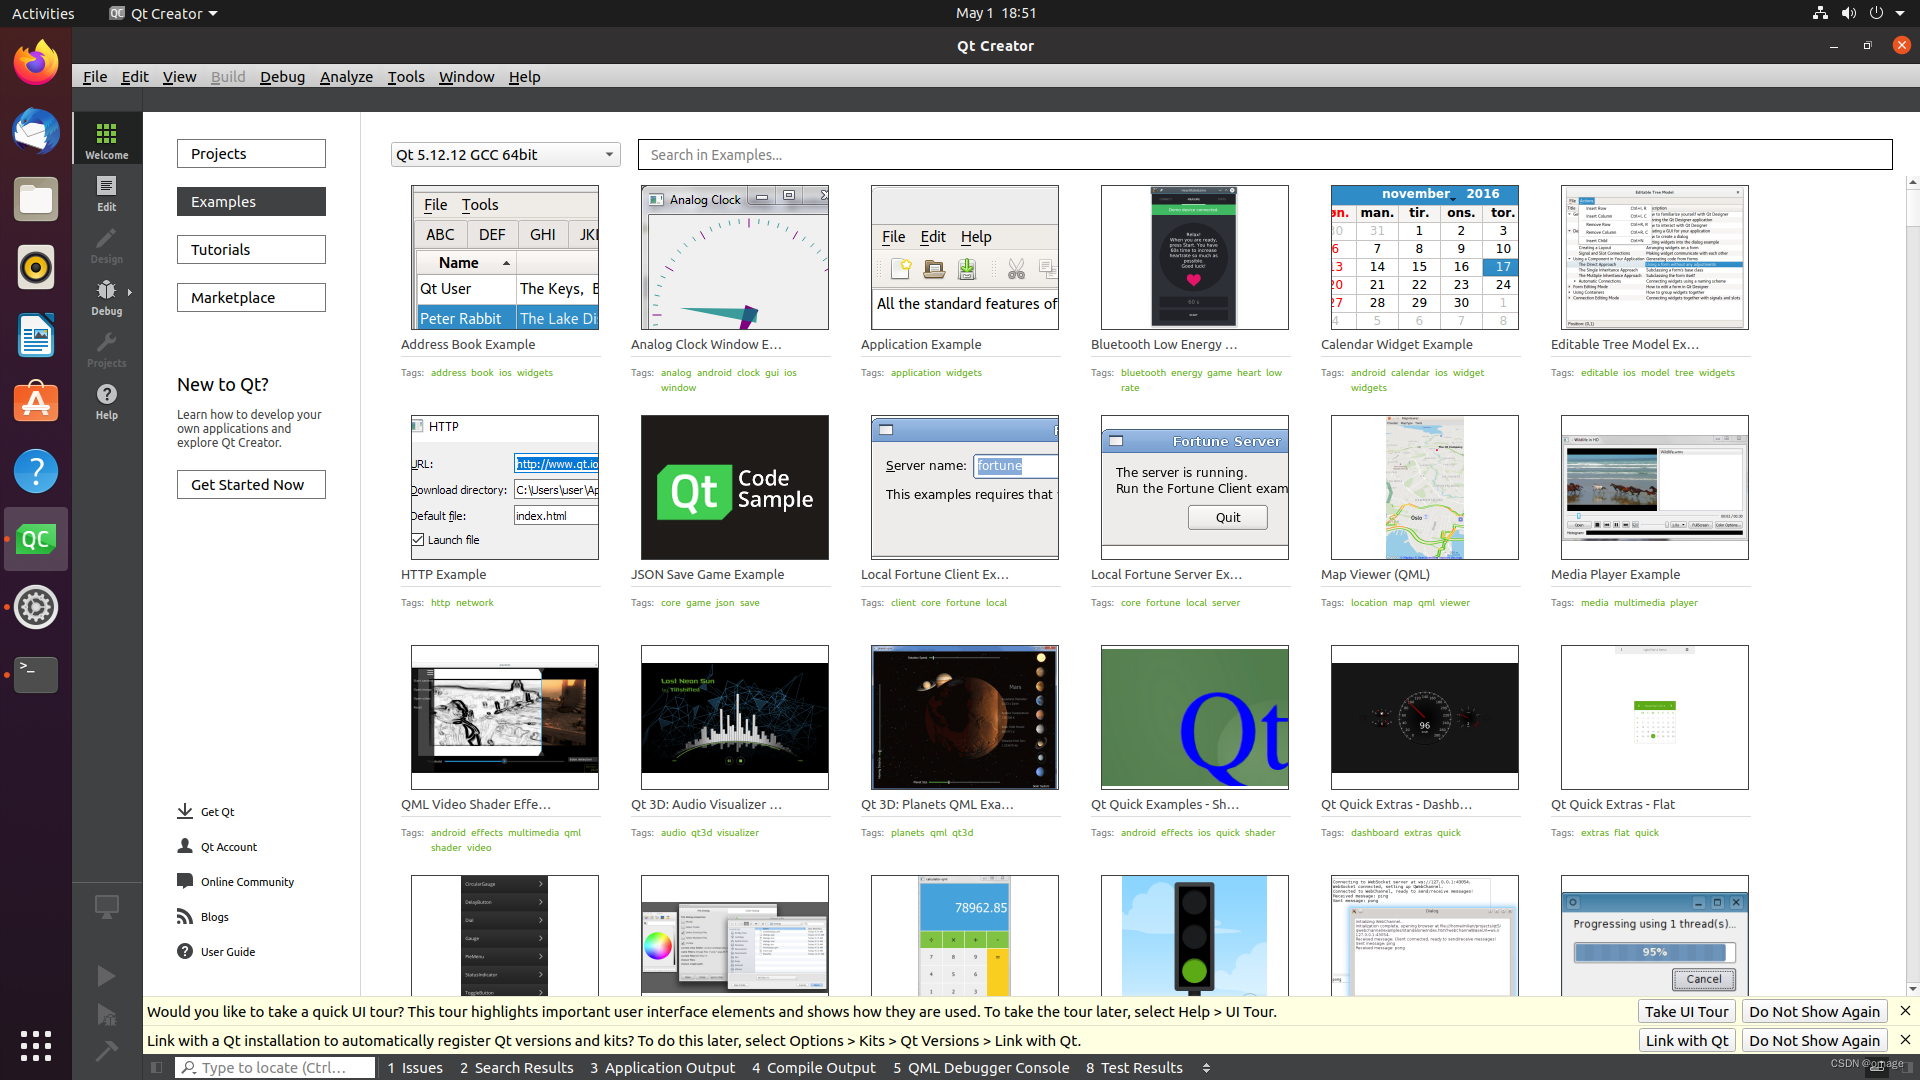Open the Address Book Example thumbnail
1920x1080 pixels.
pyautogui.click(x=505, y=257)
